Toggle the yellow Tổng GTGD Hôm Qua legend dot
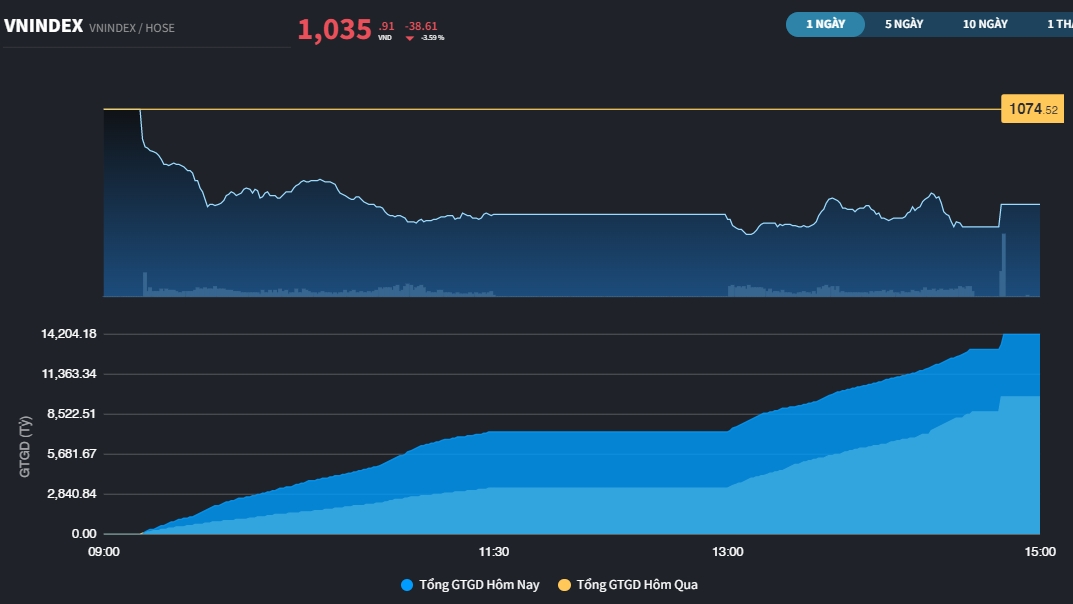The image size is (1073, 604). coord(564,585)
